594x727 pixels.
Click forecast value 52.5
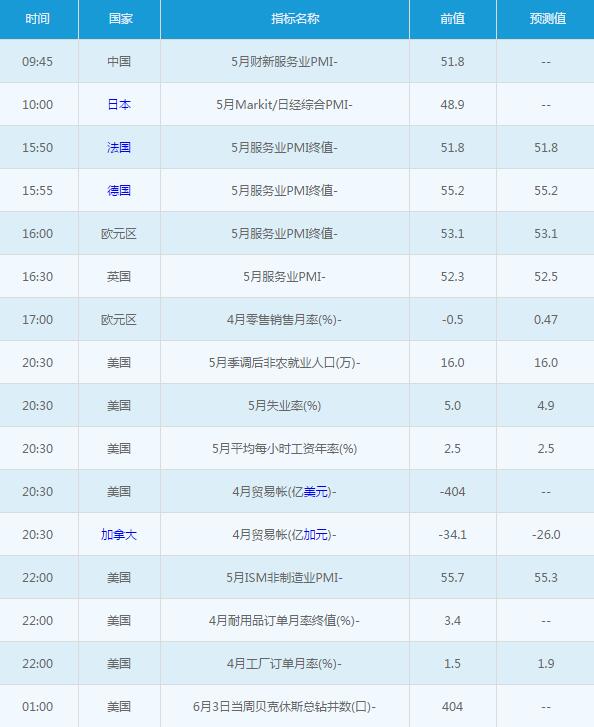pyautogui.click(x=546, y=277)
